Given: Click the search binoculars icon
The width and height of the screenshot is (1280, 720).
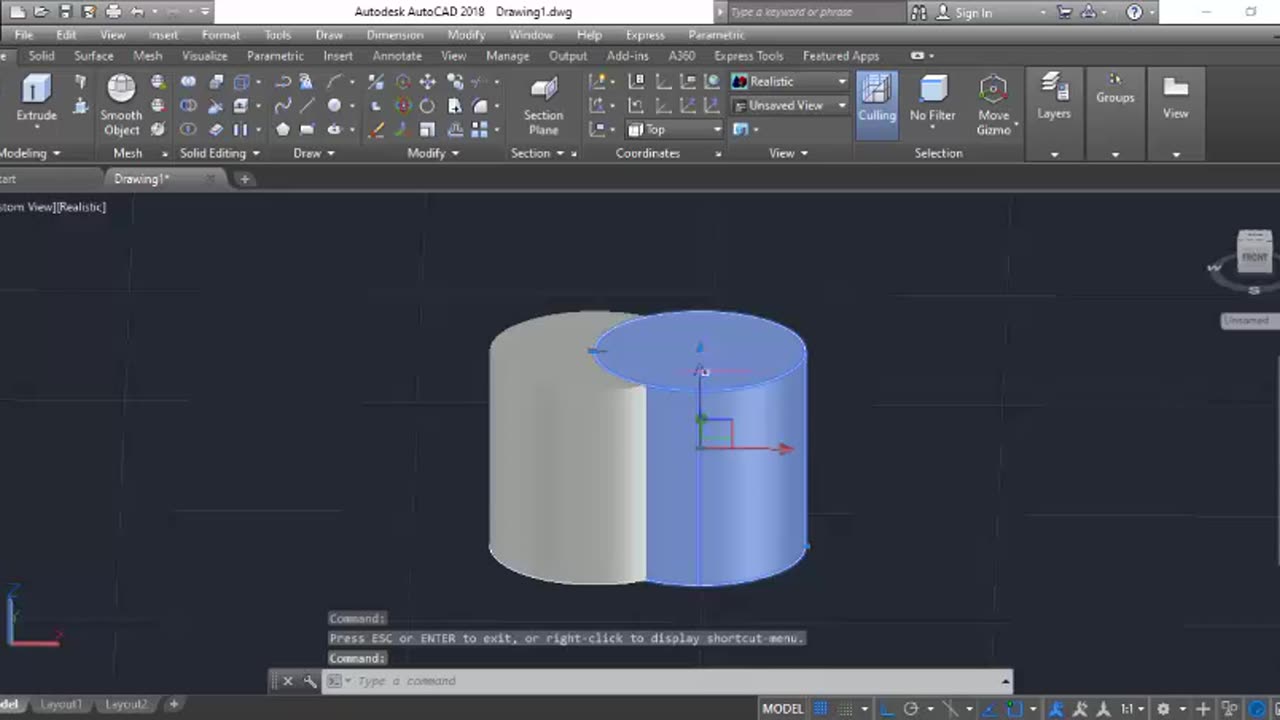Looking at the screenshot, I should pos(920,12).
